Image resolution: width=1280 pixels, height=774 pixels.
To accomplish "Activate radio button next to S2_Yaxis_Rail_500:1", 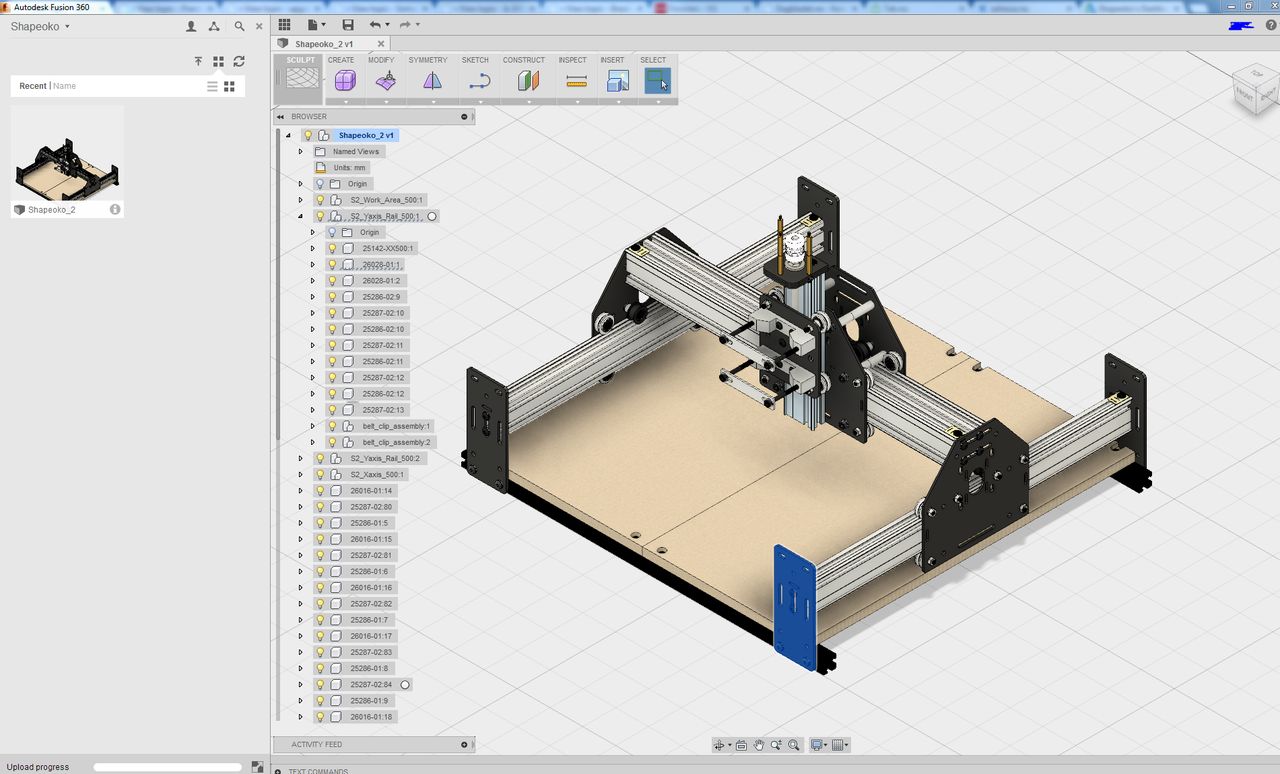I will coord(432,216).
